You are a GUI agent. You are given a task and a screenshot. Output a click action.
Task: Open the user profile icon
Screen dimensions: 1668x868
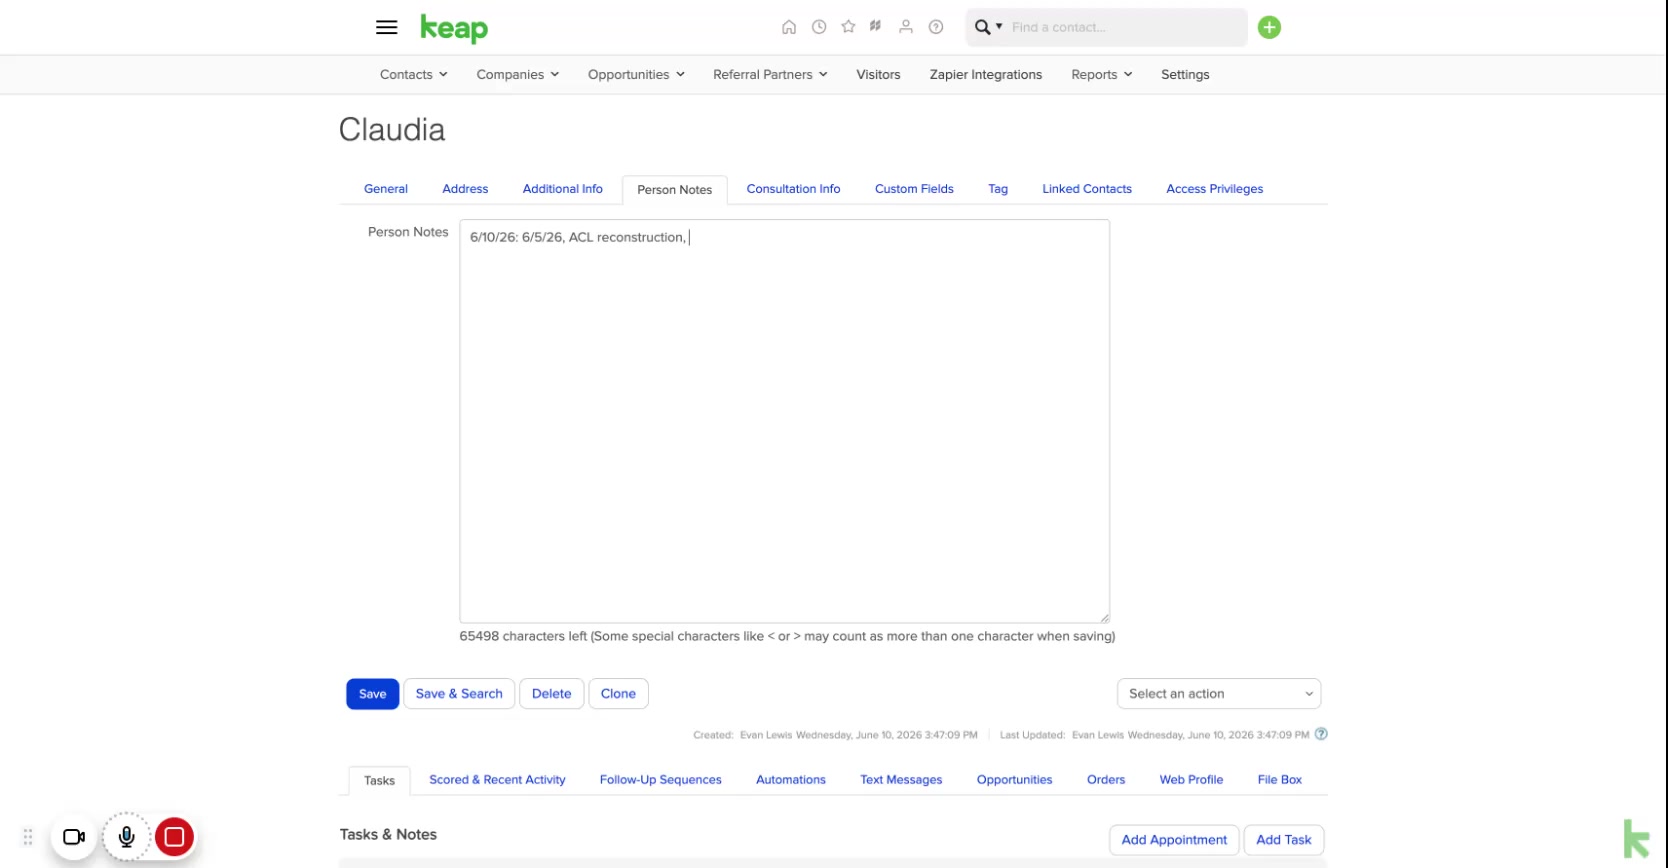click(x=906, y=27)
